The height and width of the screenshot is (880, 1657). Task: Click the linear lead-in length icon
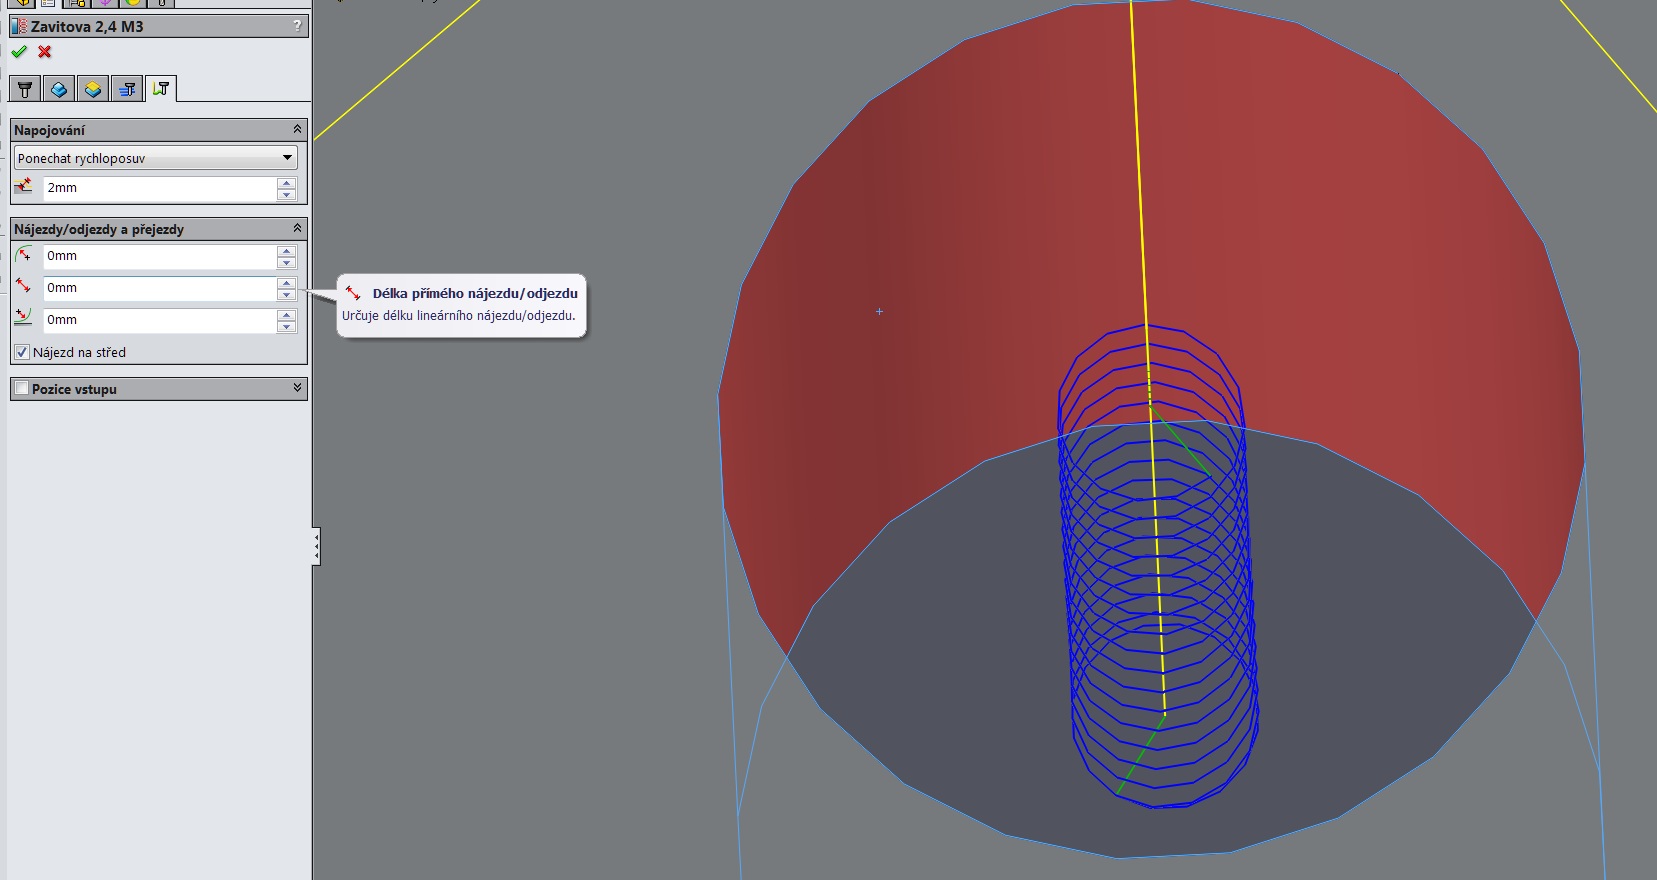pyautogui.click(x=24, y=287)
